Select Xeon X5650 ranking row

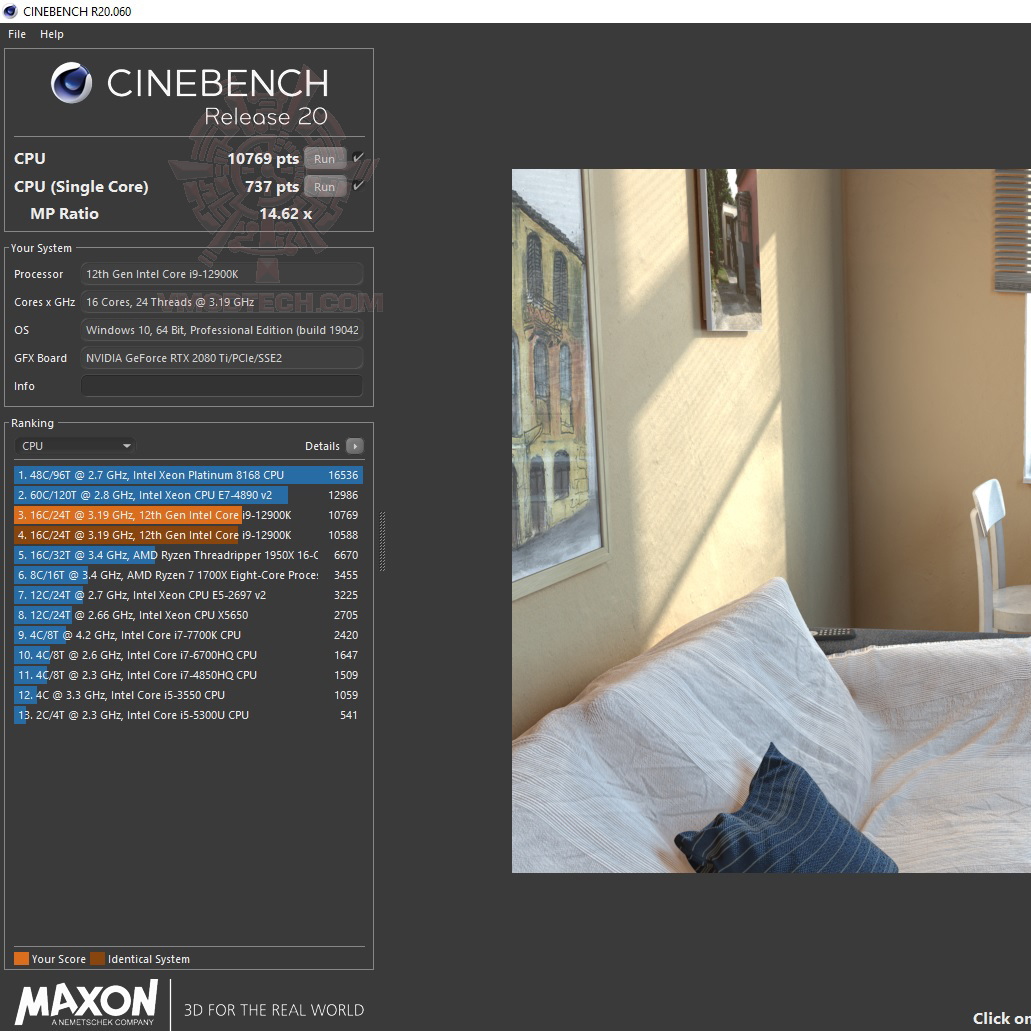188,615
